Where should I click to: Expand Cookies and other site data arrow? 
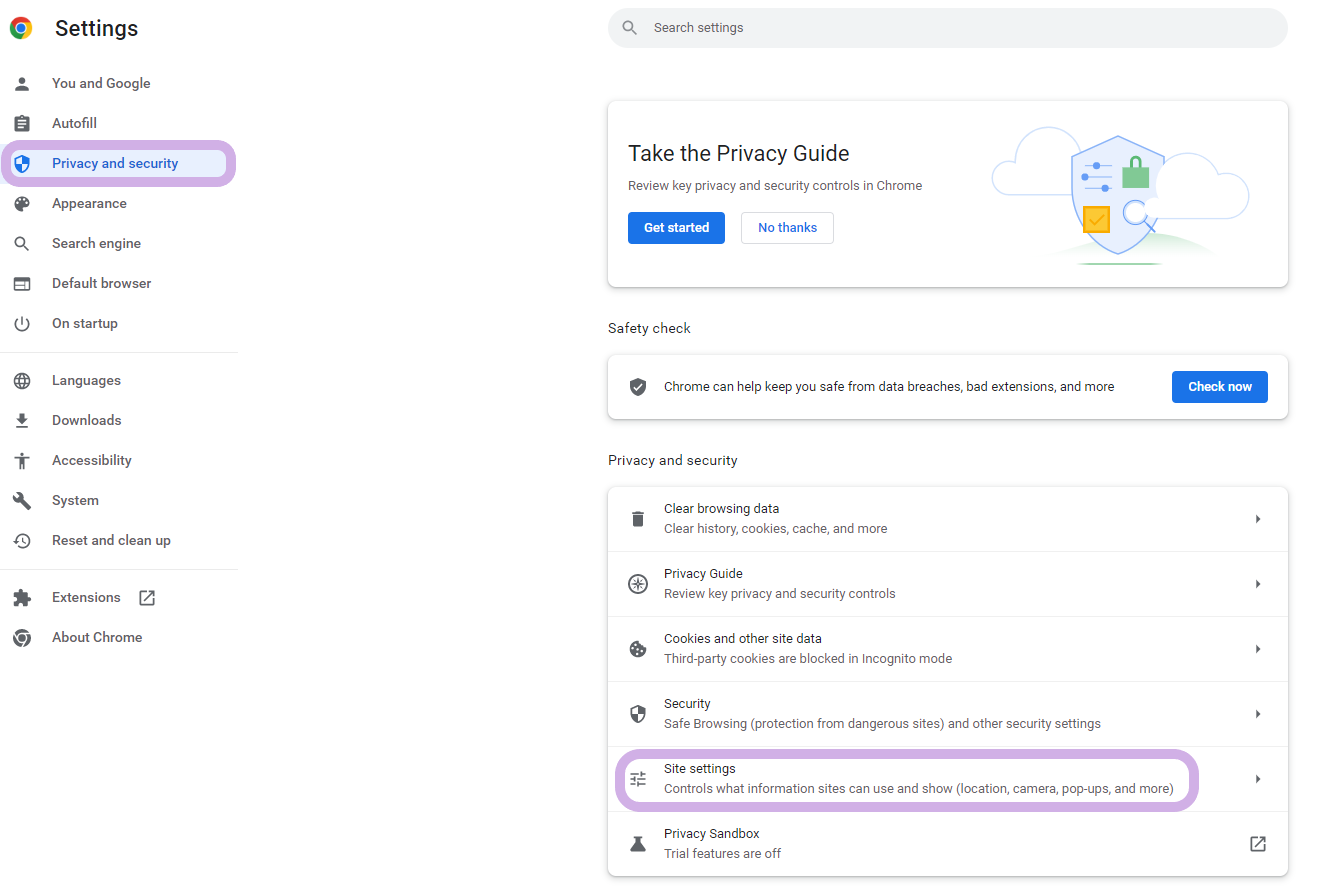tap(1258, 649)
